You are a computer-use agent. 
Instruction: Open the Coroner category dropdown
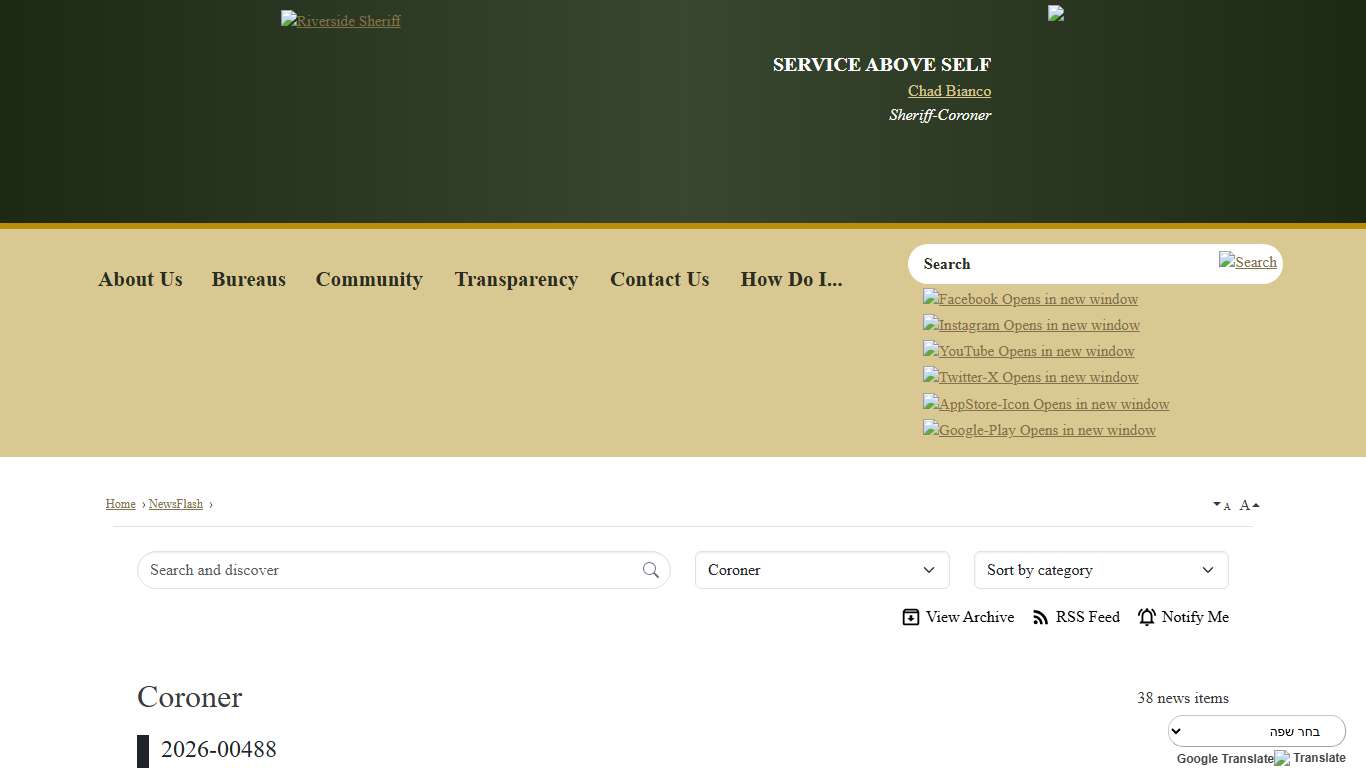coord(821,570)
